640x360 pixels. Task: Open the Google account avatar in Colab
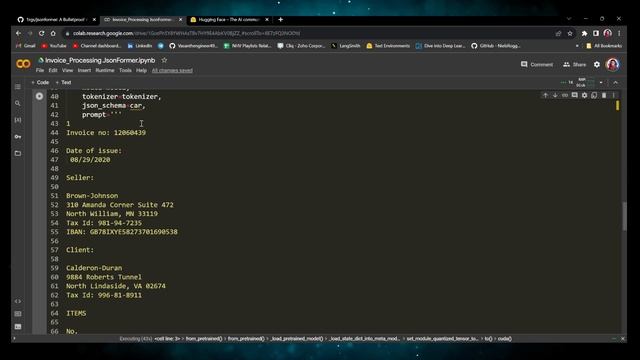pos(613,64)
